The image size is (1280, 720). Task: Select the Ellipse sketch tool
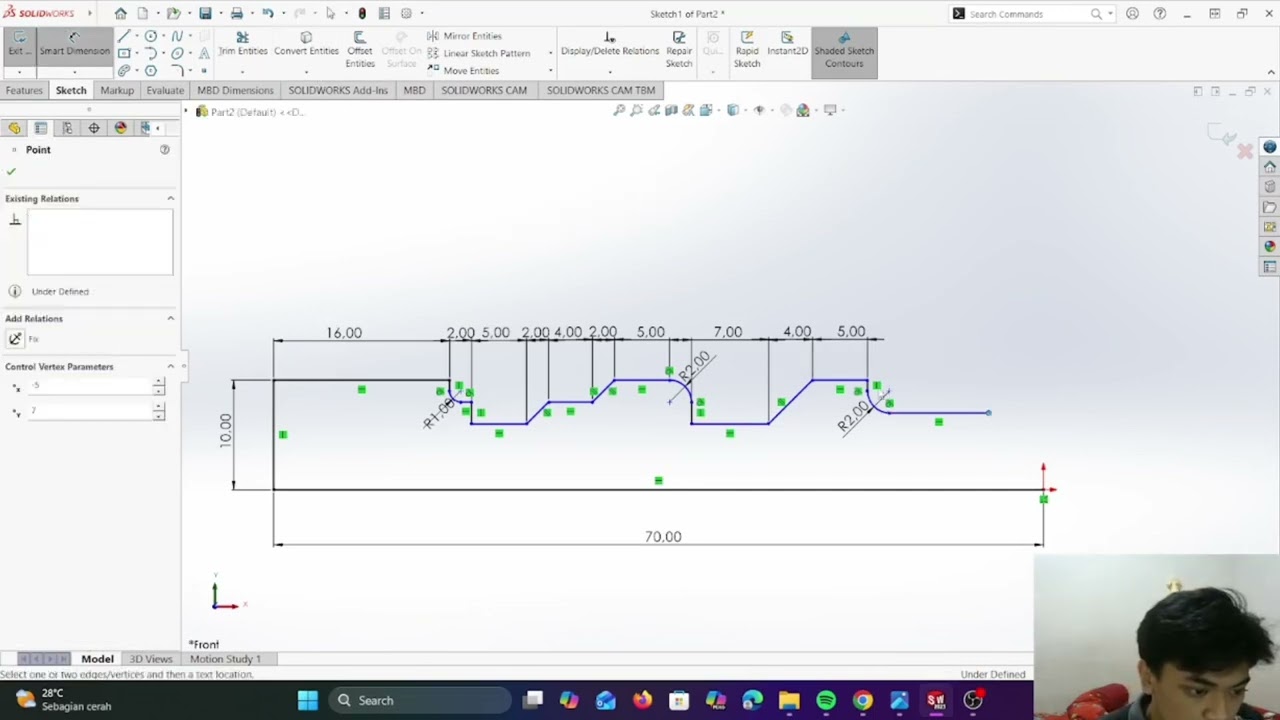[177, 53]
